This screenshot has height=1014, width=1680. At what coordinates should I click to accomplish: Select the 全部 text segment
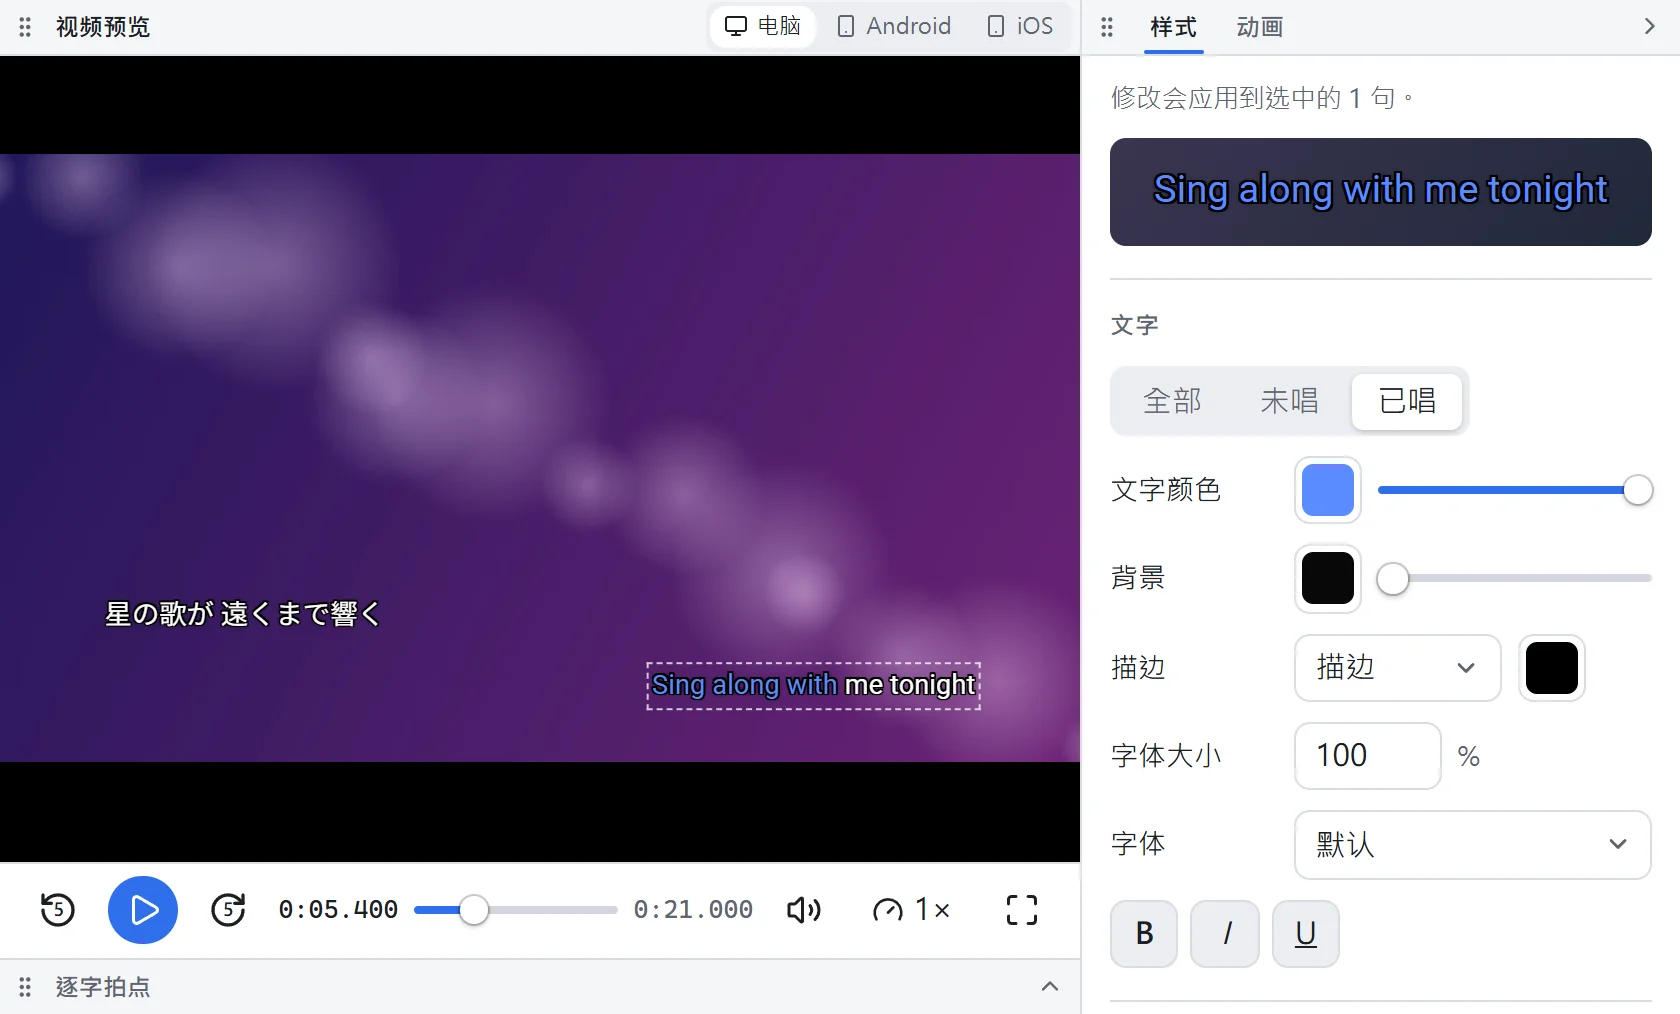[1173, 401]
